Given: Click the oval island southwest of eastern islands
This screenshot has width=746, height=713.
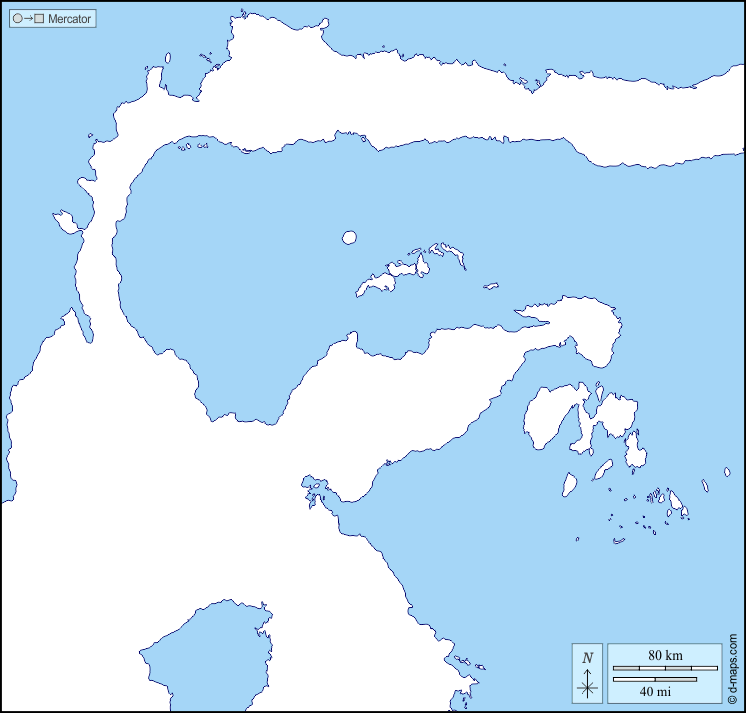Looking at the screenshot, I should click(x=569, y=484).
